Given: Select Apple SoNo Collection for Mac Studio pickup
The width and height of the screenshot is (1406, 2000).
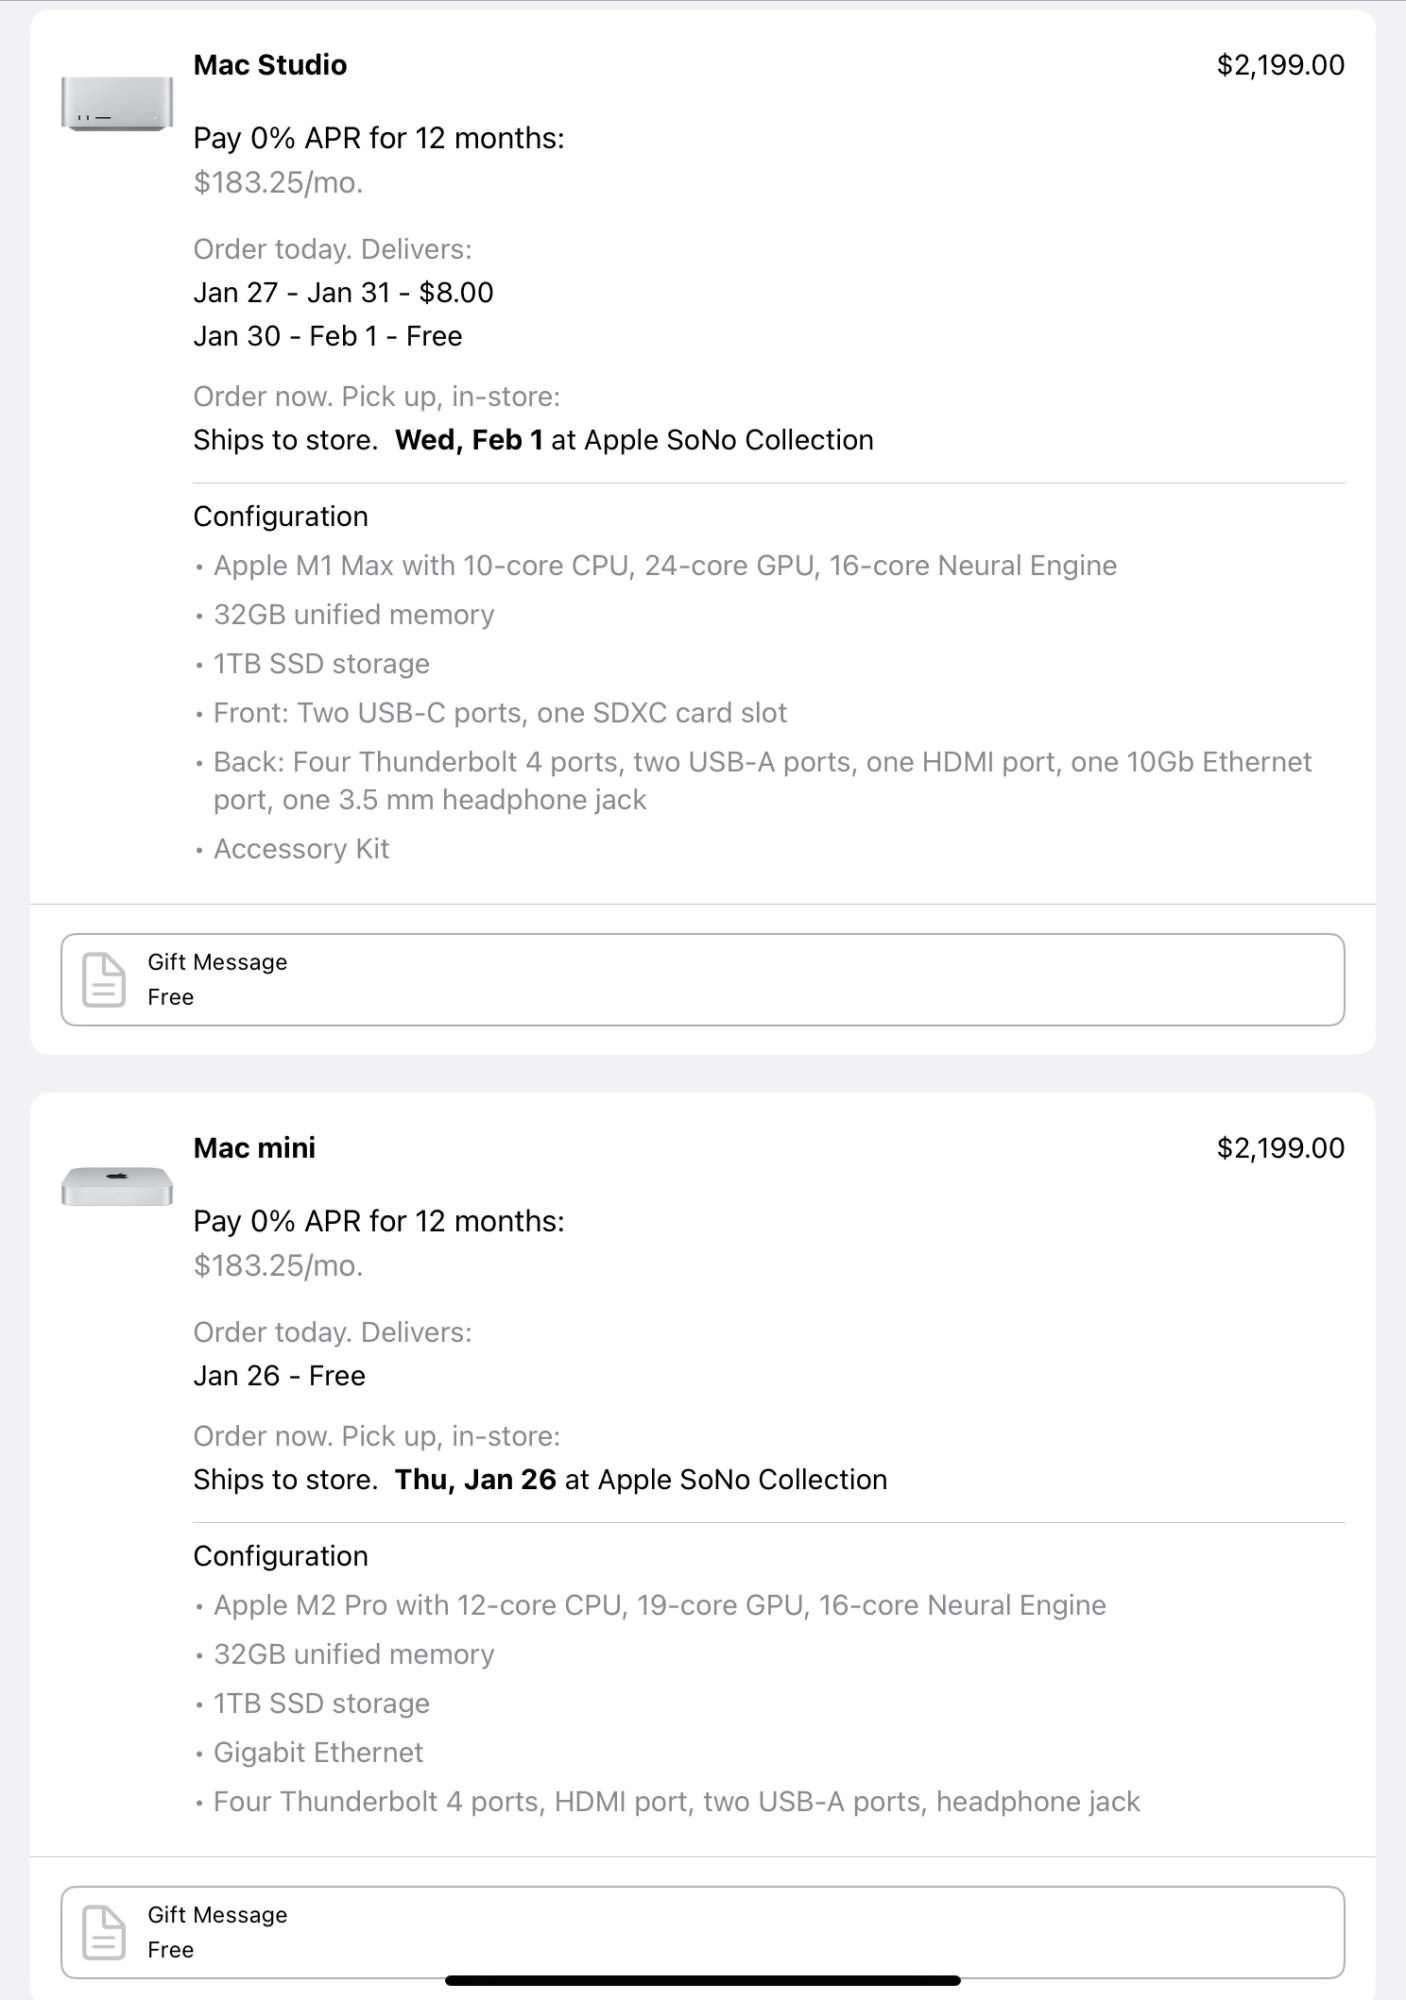Looking at the screenshot, I should (x=728, y=440).
